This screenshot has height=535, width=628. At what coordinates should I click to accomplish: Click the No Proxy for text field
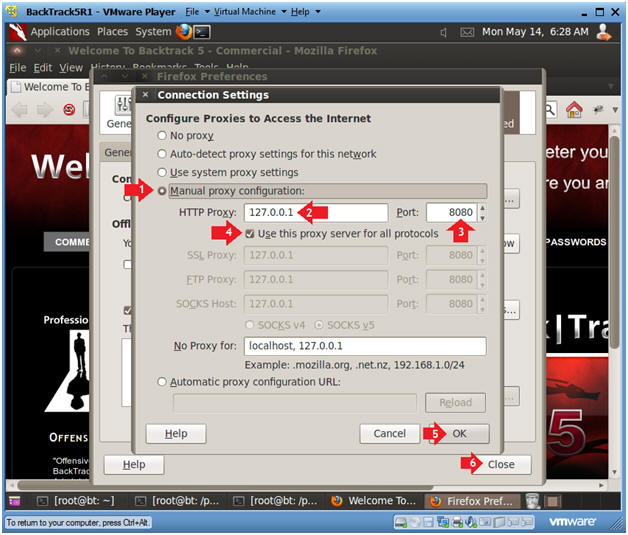pyautogui.click(x=365, y=346)
